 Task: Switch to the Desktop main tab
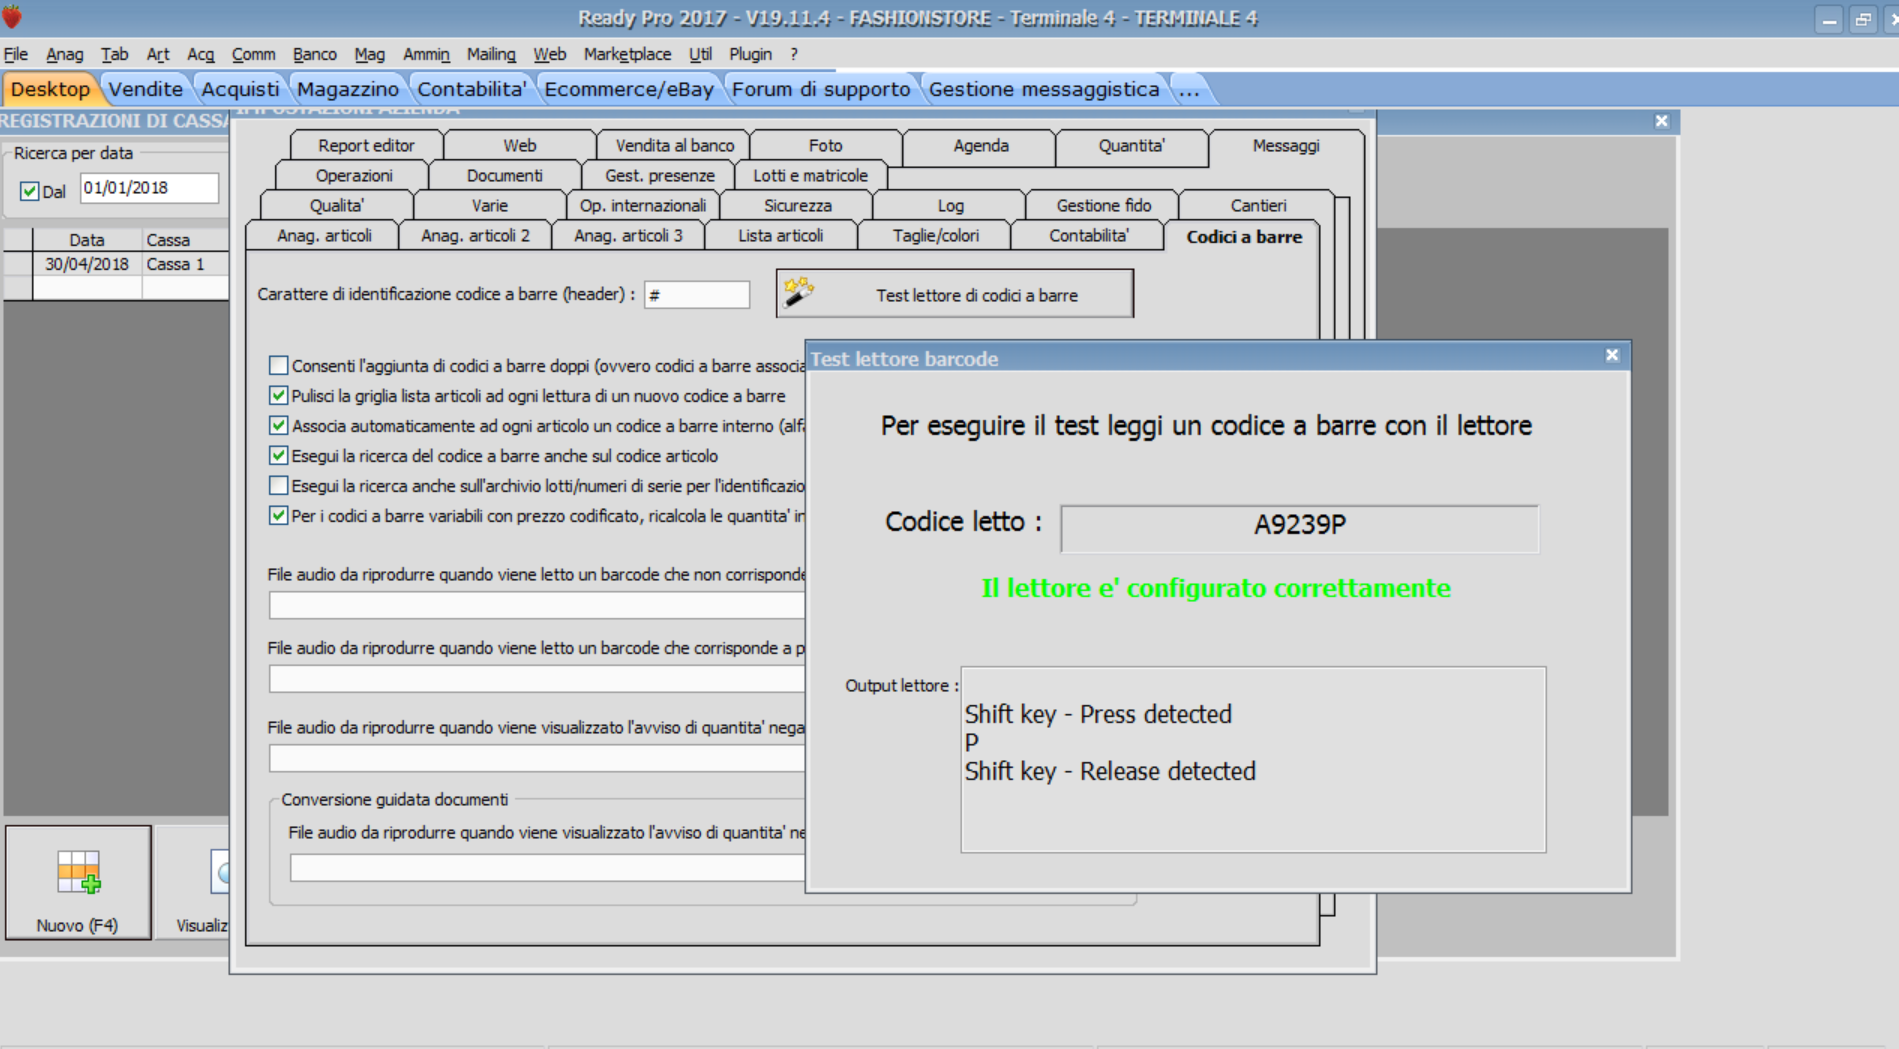coord(50,89)
